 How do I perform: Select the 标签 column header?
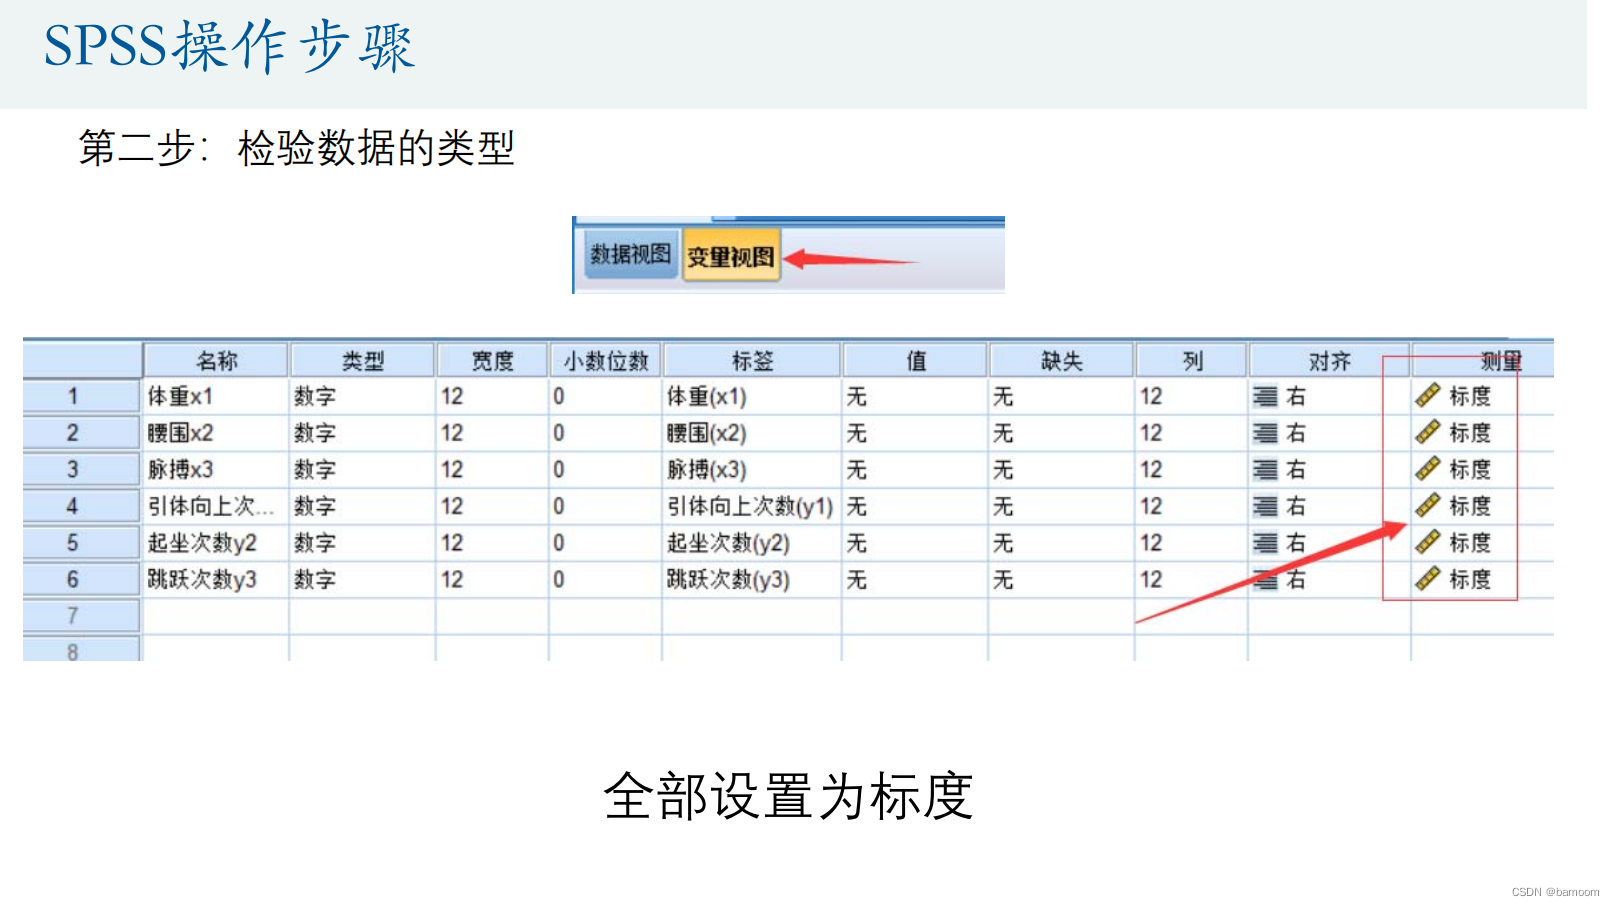point(752,360)
